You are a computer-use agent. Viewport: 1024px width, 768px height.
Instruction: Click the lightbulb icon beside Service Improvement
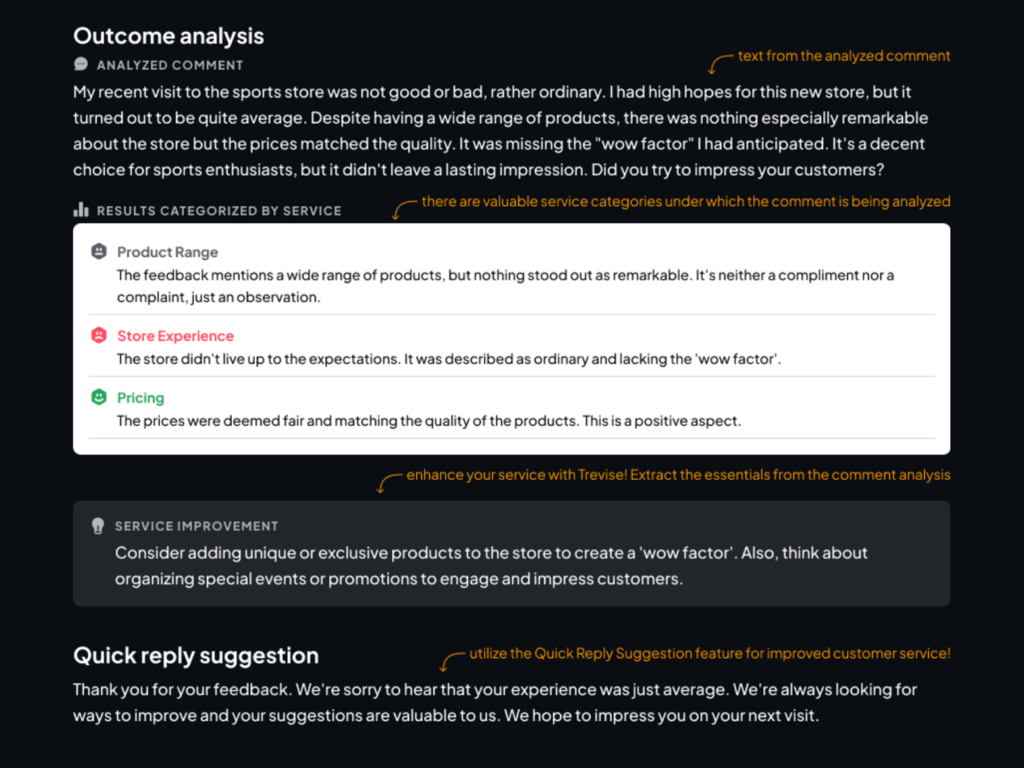[x=98, y=526]
